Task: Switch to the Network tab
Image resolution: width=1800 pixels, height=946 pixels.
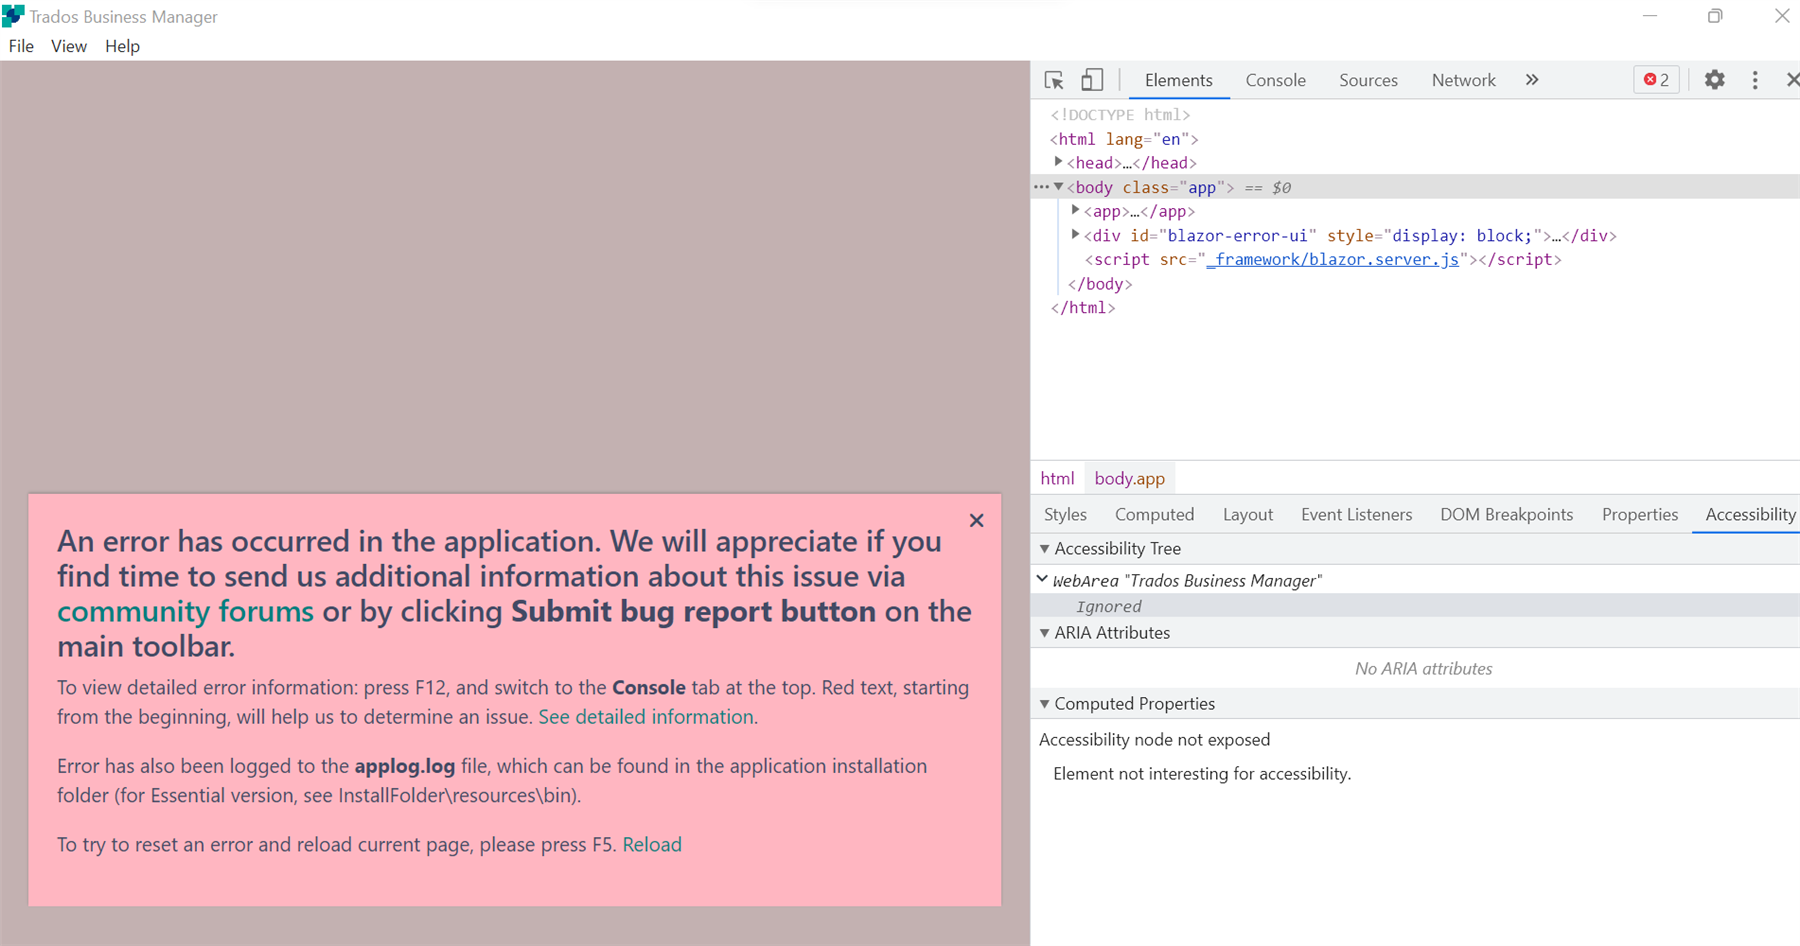Action: [x=1464, y=80]
